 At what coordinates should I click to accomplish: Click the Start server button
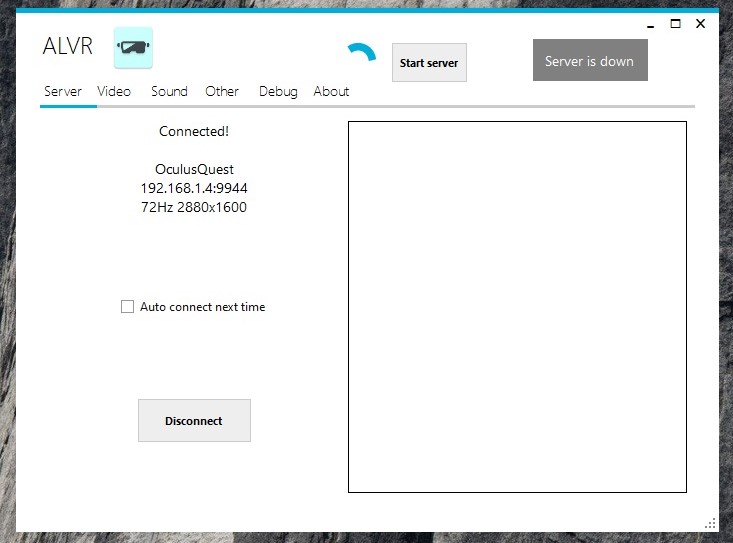coord(429,63)
